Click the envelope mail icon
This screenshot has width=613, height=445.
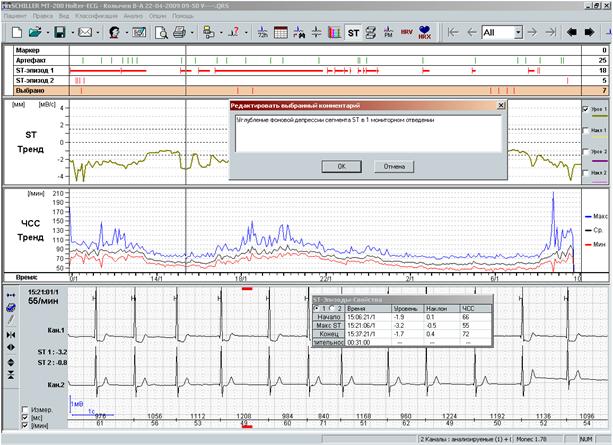coord(85,32)
